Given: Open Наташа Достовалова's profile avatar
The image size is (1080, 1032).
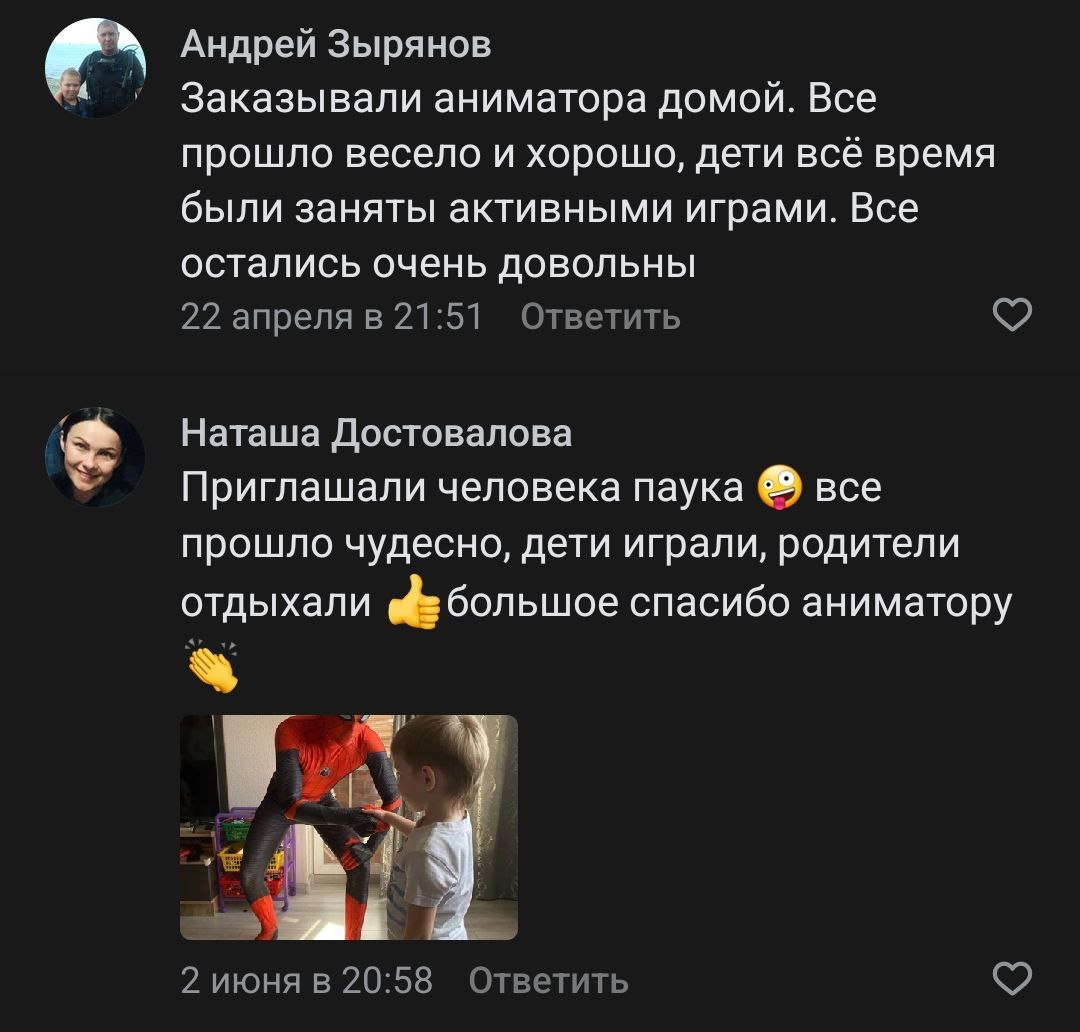Looking at the screenshot, I should click(95, 457).
